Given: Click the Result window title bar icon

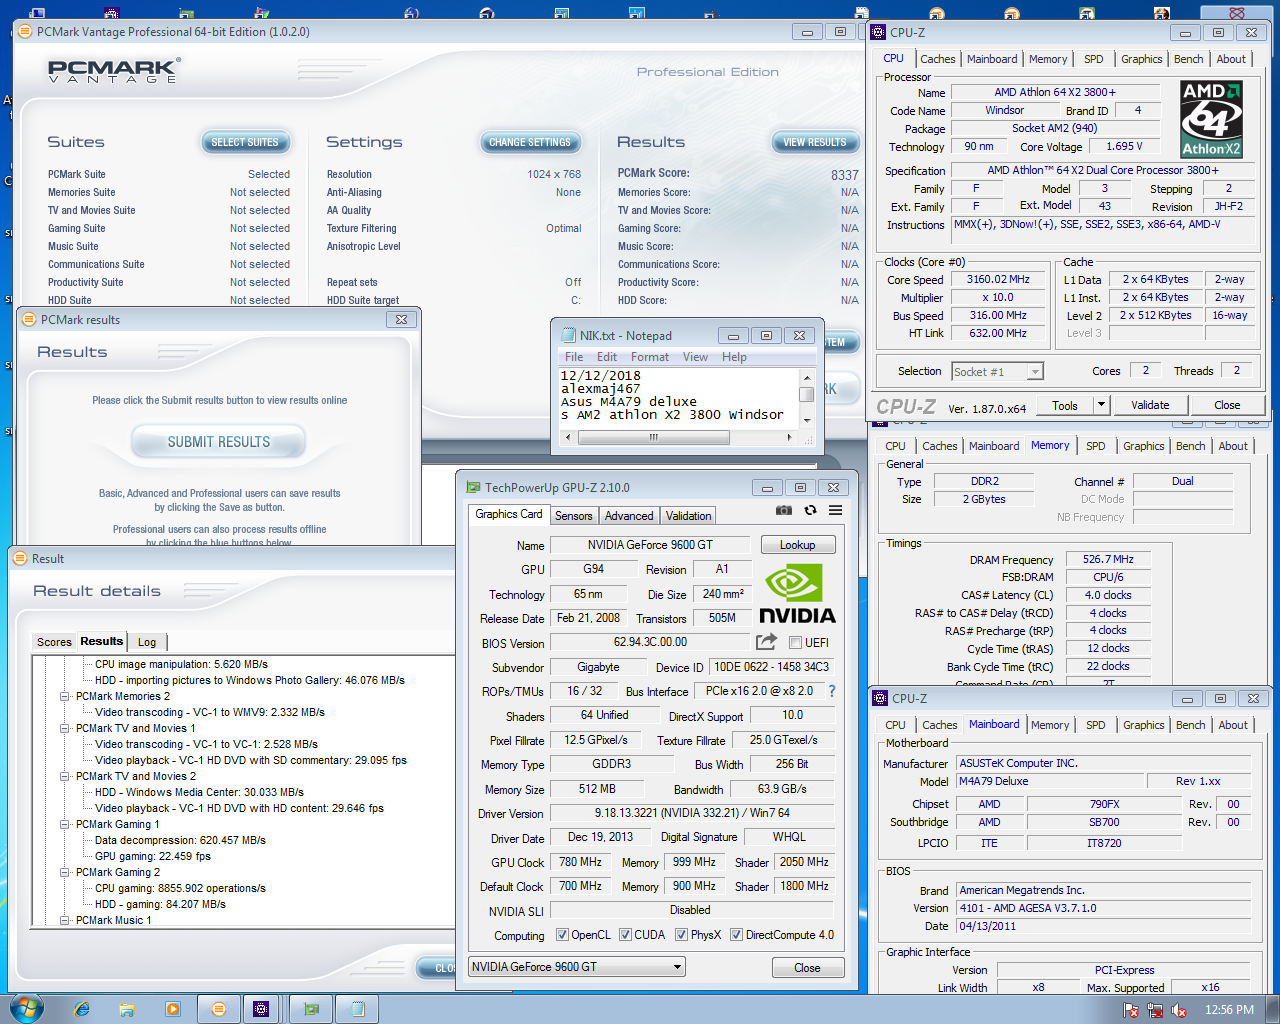Looking at the screenshot, I should (21, 558).
